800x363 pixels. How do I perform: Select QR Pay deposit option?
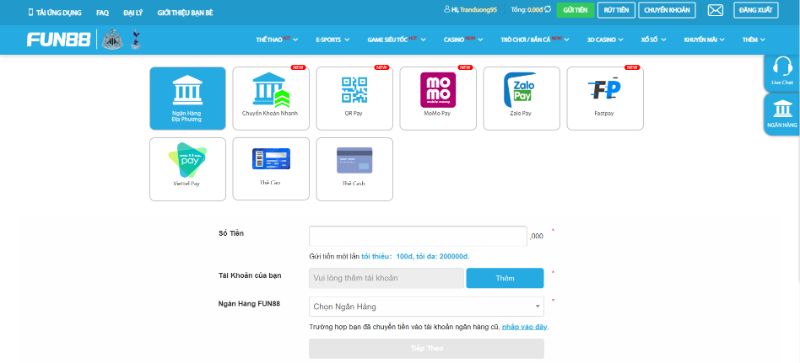[x=354, y=99]
